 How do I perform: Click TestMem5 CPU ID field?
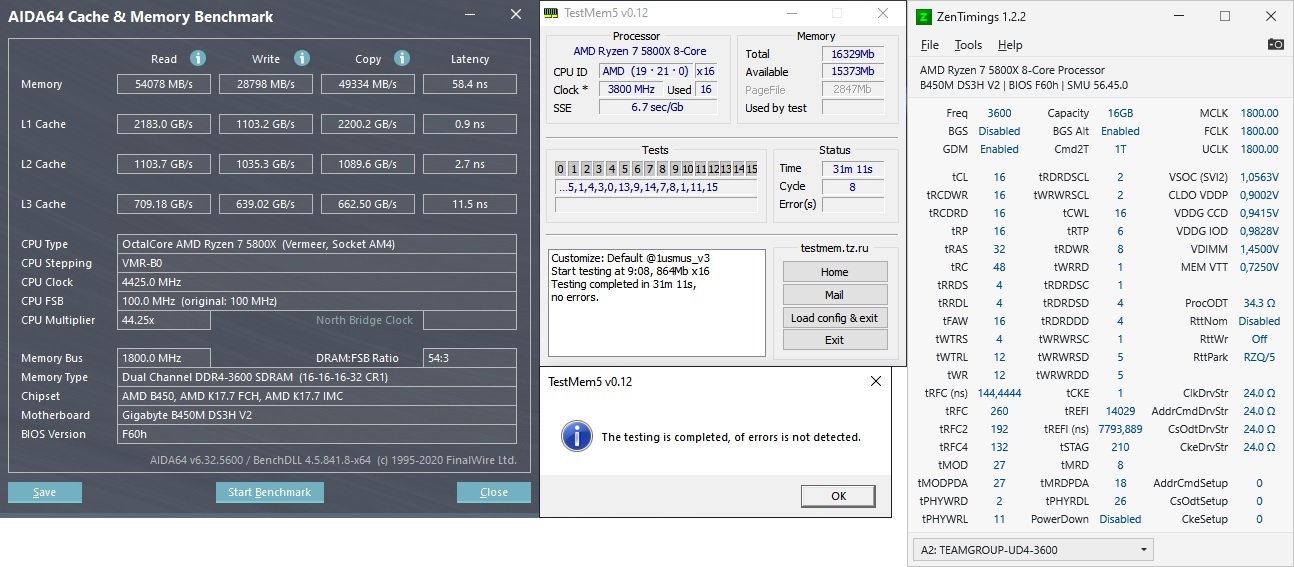pos(645,71)
